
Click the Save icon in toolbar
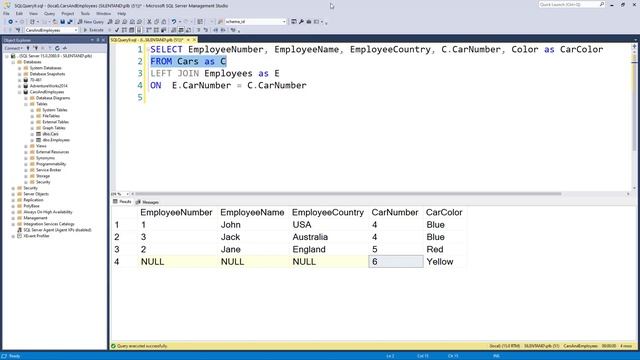(62, 22)
